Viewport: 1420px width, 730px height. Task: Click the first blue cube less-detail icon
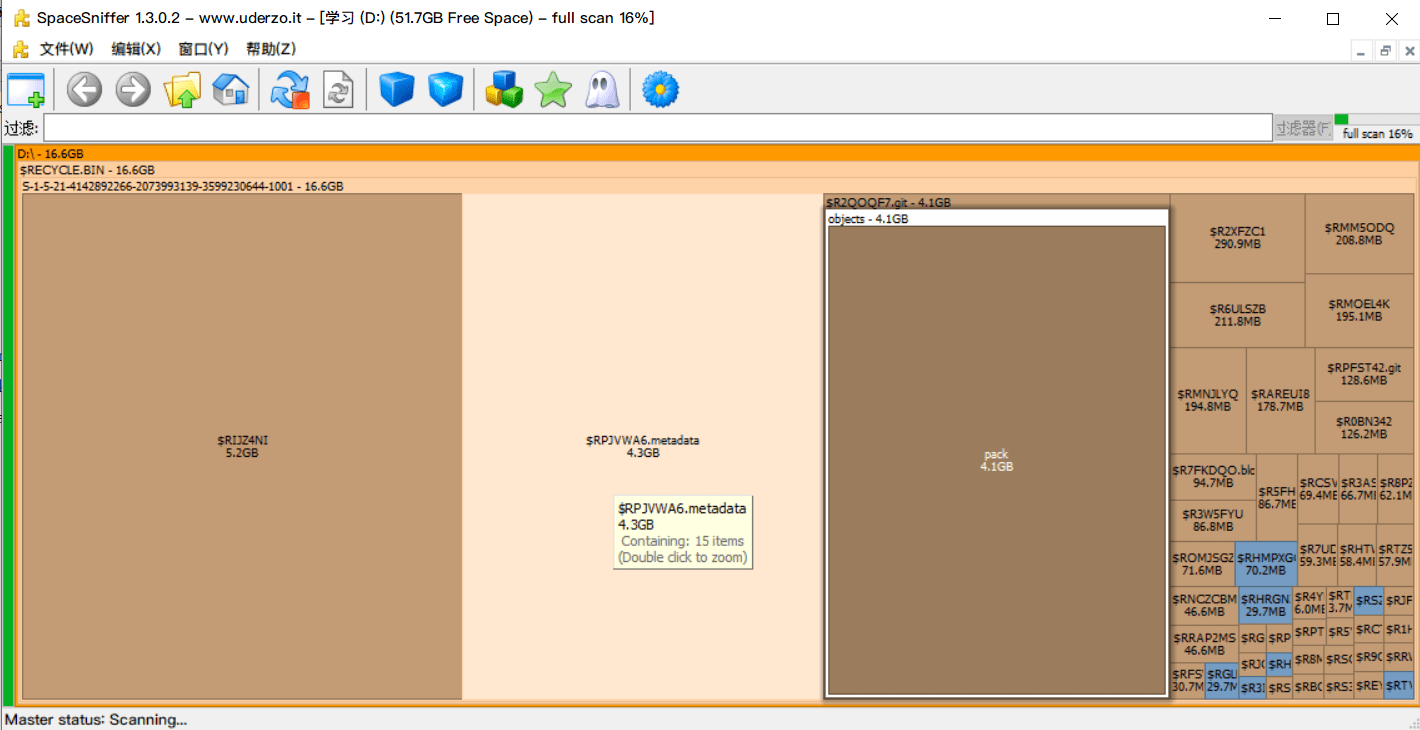(397, 91)
